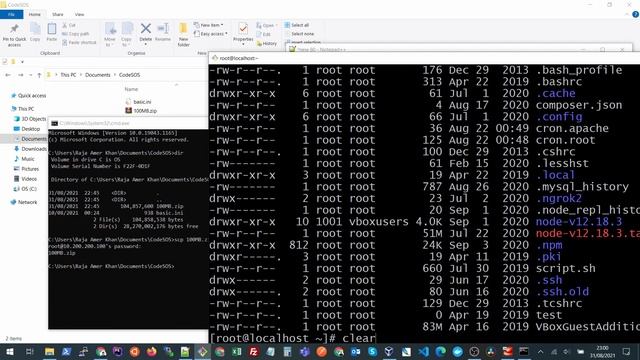Click Select none in ribbon

299,34
